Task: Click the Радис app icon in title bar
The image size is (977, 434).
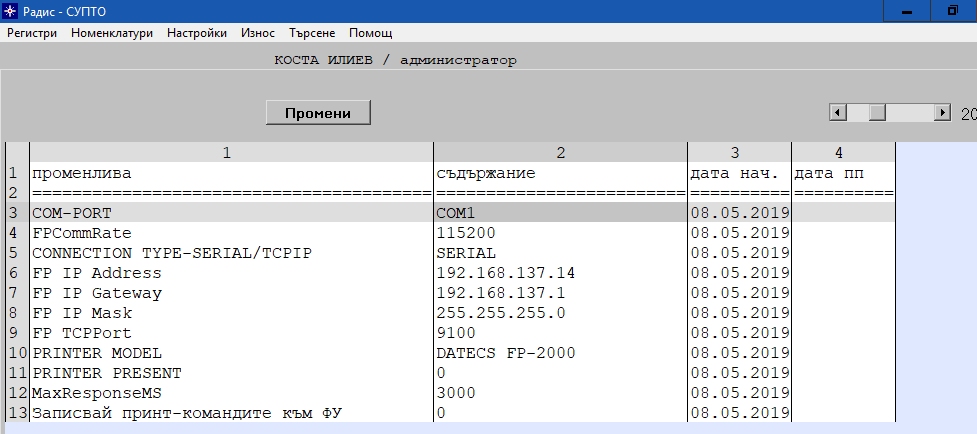Action: (11, 11)
